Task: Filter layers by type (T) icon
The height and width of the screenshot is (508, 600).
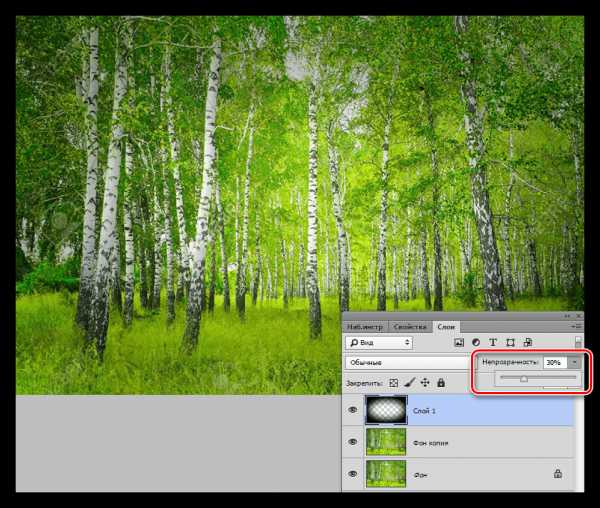Action: pyautogui.click(x=493, y=343)
